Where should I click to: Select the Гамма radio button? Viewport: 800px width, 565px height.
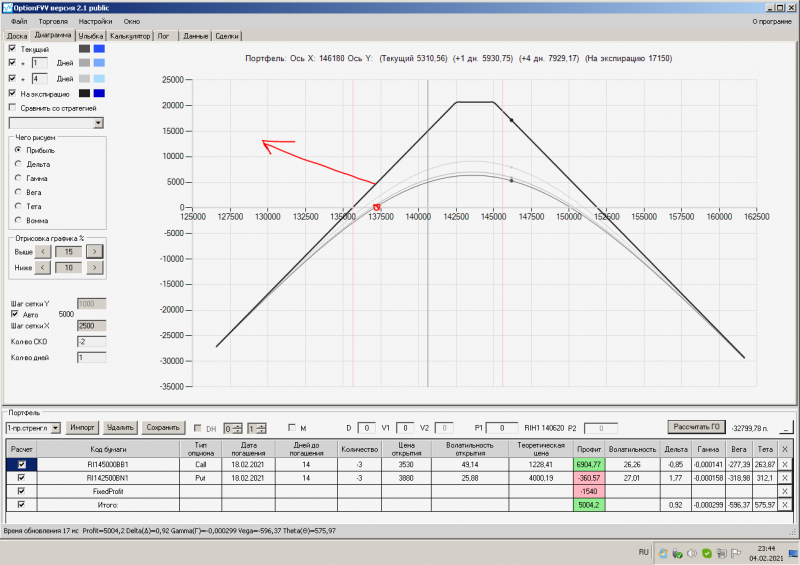(18, 178)
